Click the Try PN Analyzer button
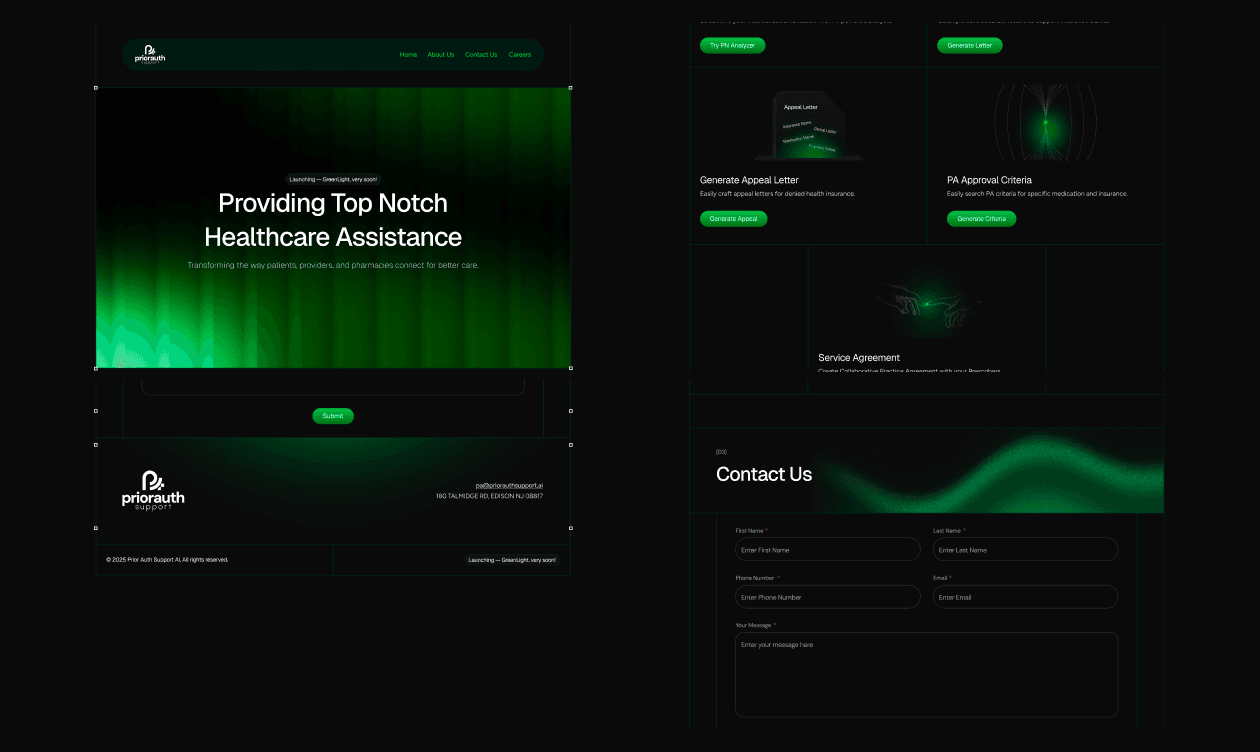1260x752 pixels. point(733,45)
